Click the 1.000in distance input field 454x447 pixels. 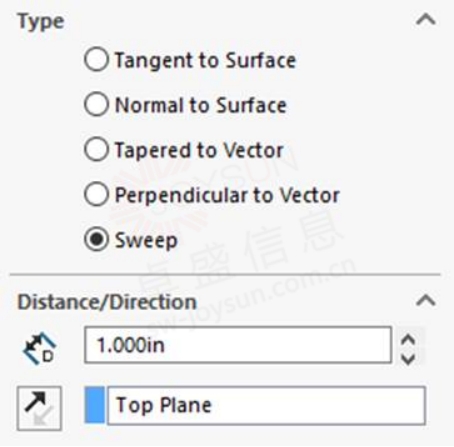[x=238, y=345]
